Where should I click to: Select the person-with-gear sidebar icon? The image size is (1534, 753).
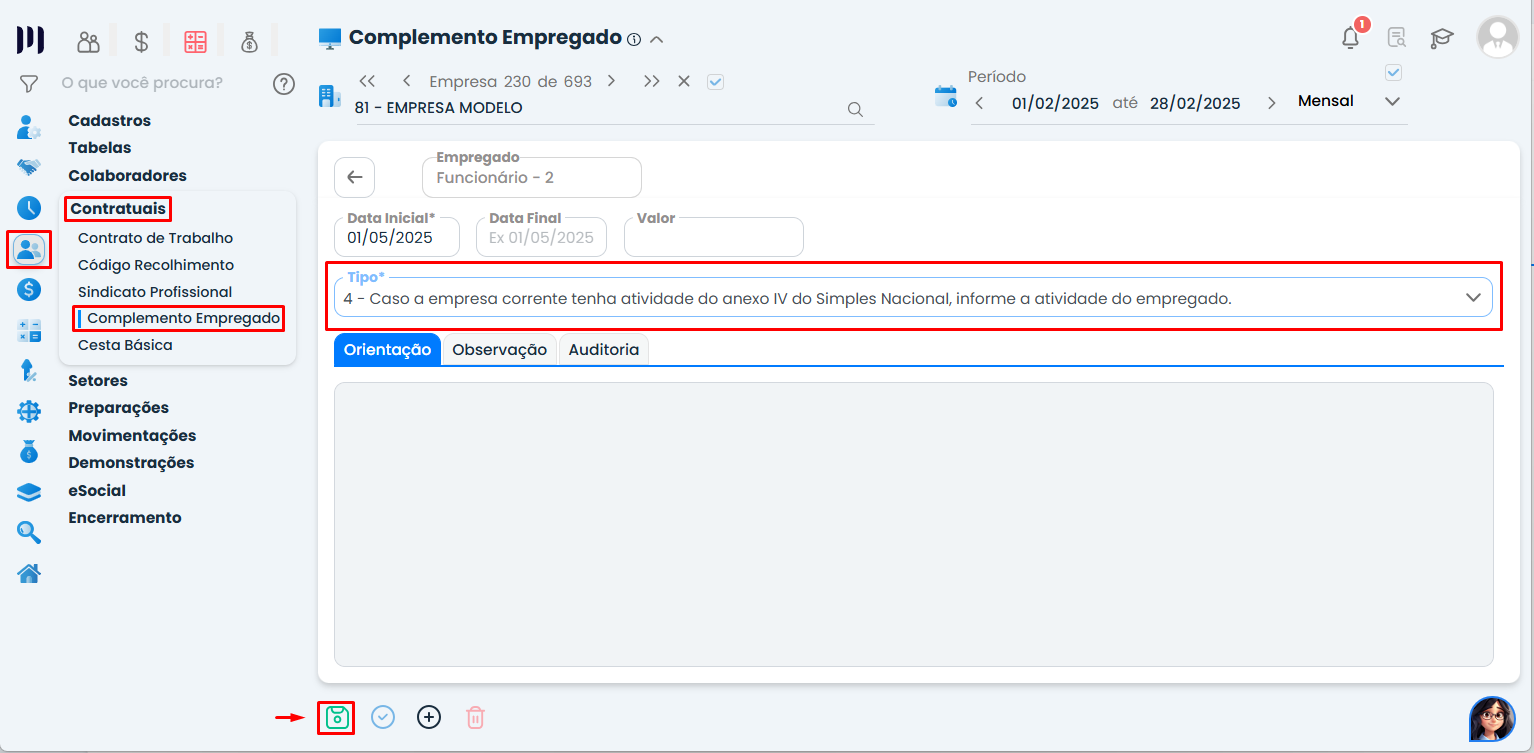[x=29, y=127]
